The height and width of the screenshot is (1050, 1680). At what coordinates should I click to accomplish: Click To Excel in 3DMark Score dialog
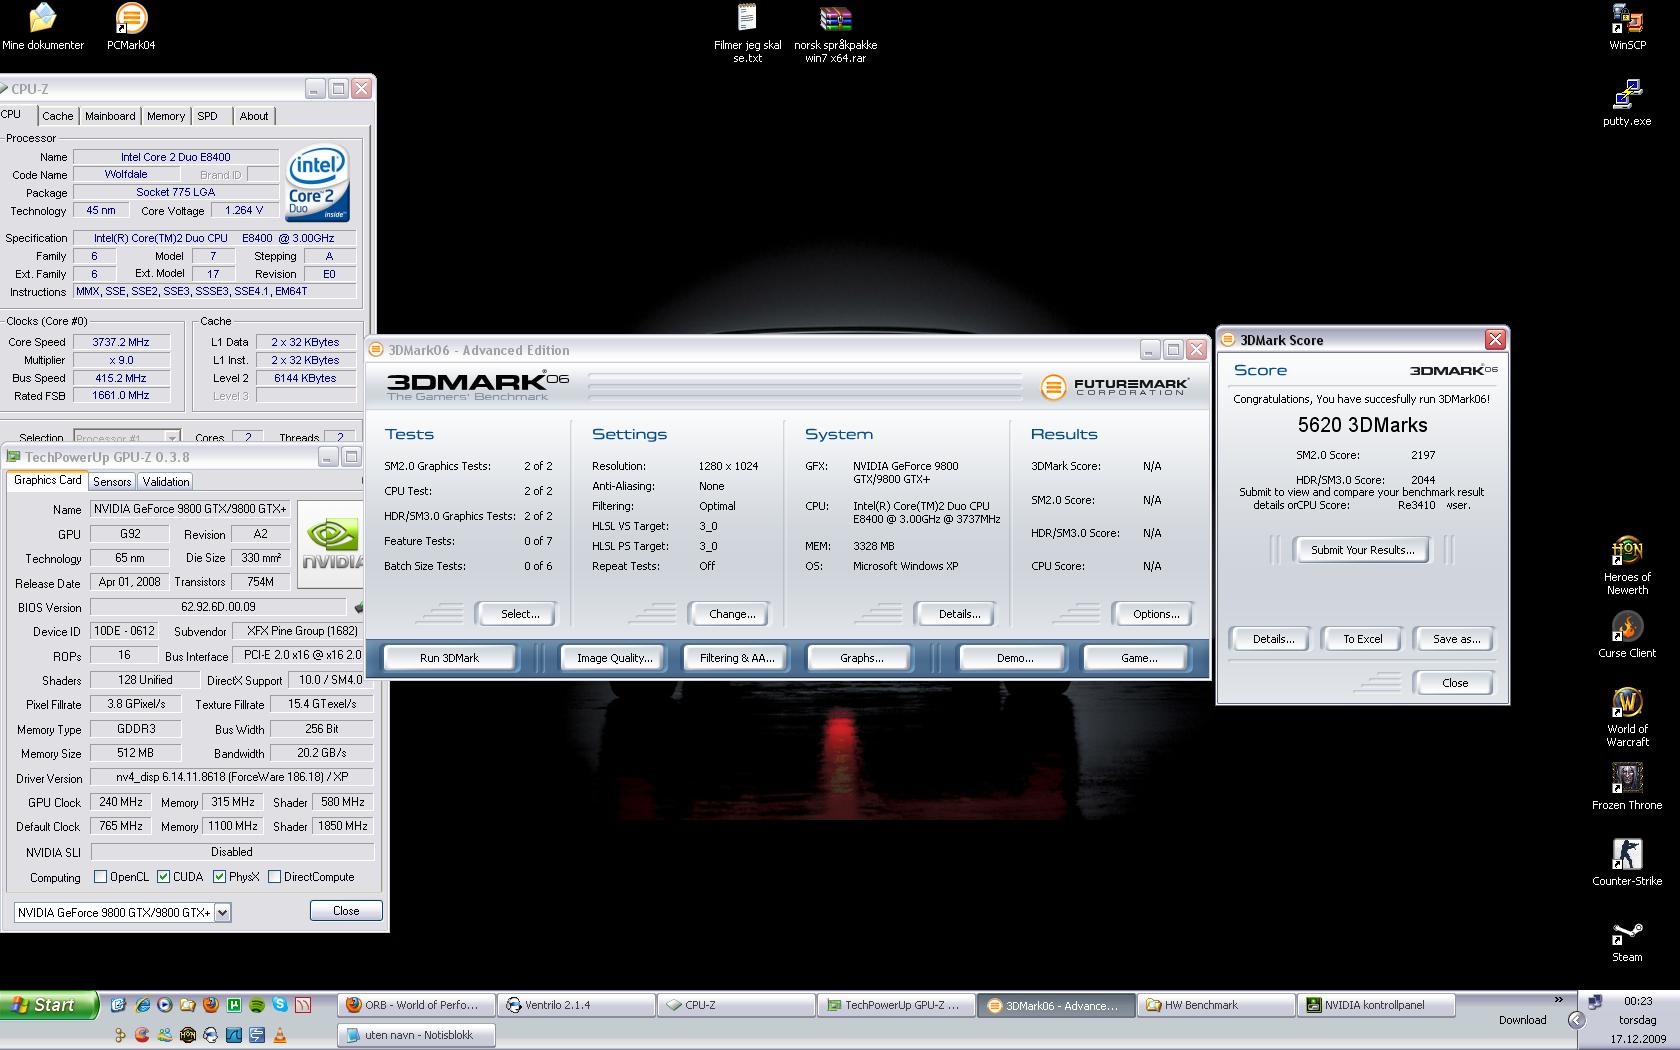click(1362, 639)
